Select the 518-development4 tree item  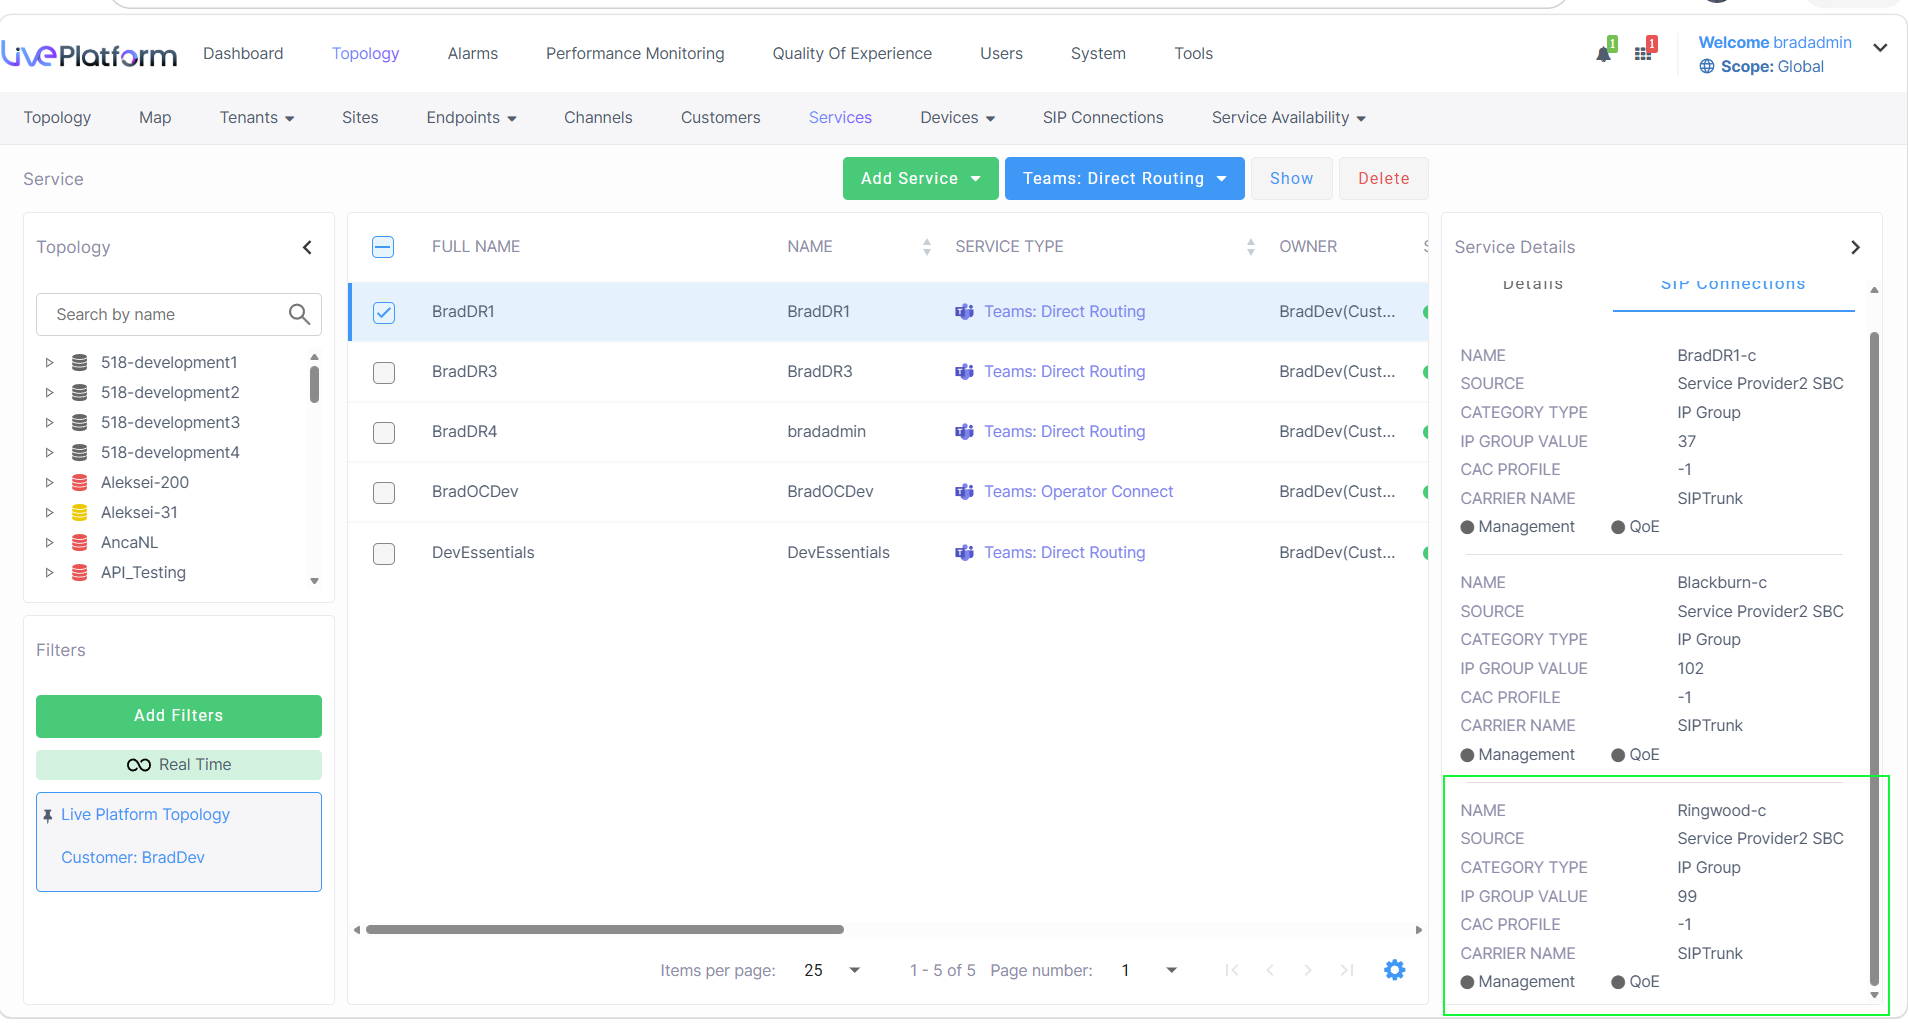click(x=170, y=452)
